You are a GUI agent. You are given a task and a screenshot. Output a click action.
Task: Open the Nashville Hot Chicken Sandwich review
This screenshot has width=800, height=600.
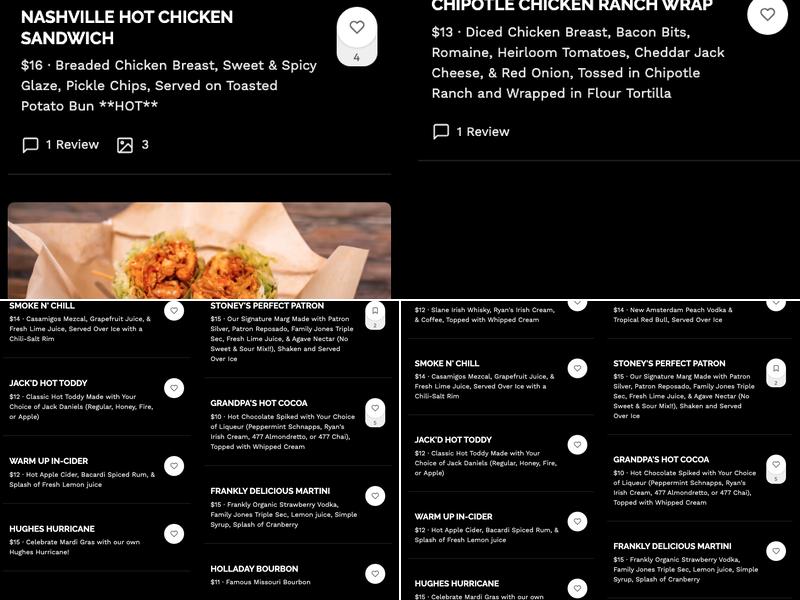[61, 145]
